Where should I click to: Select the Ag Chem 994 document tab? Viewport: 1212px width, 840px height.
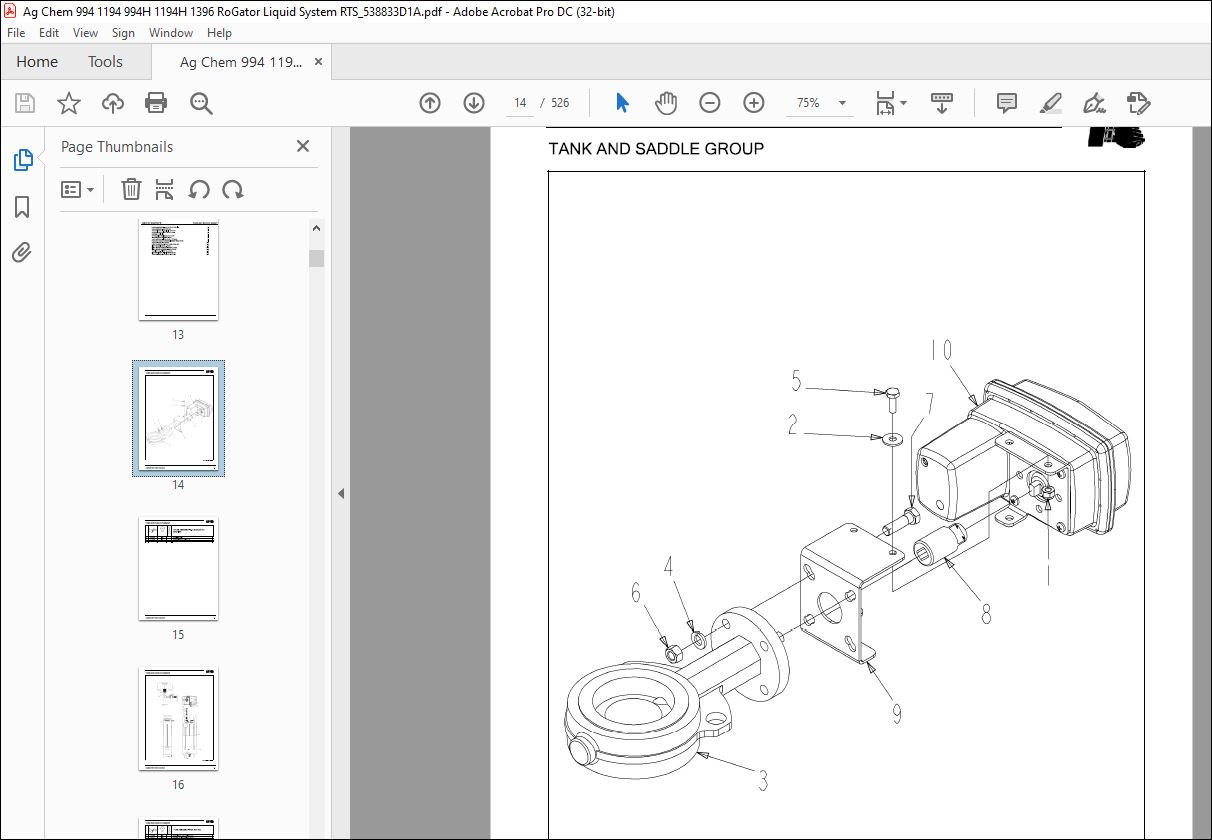[240, 62]
